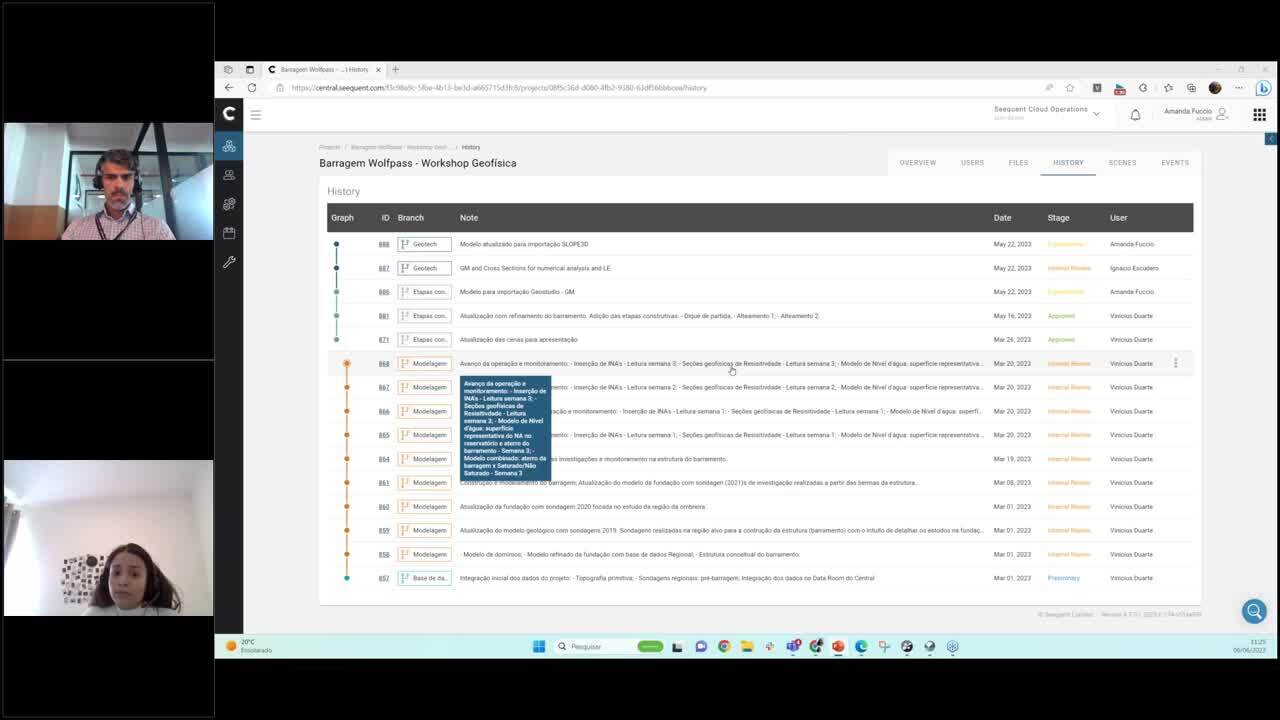This screenshot has height=720, width=1280.
Task: Switch to the Files tab
Action: pyautogui.click(x=1018, y=163)
